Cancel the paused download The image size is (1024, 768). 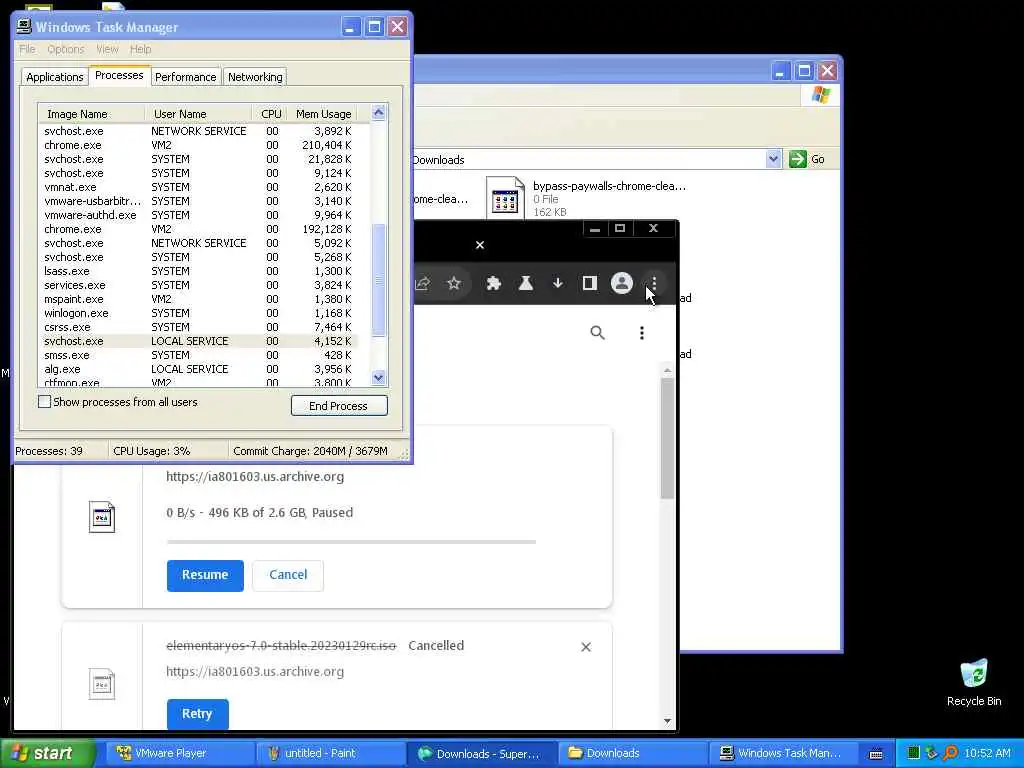tap(288, 575)
